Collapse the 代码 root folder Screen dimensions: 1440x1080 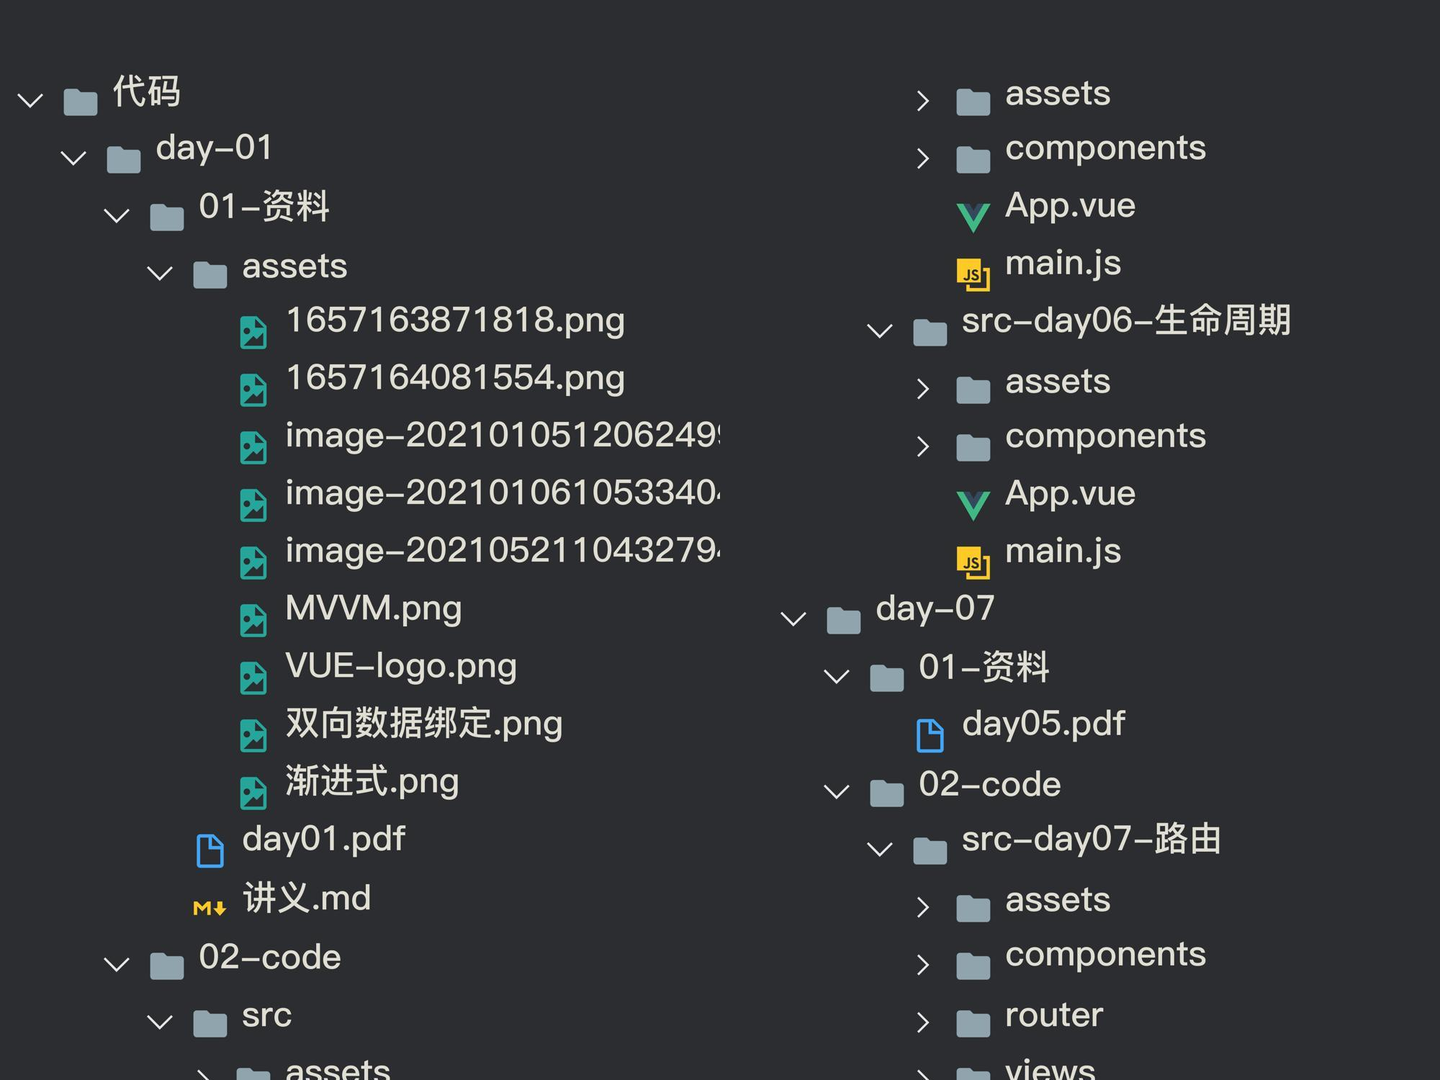coord(29,99)
